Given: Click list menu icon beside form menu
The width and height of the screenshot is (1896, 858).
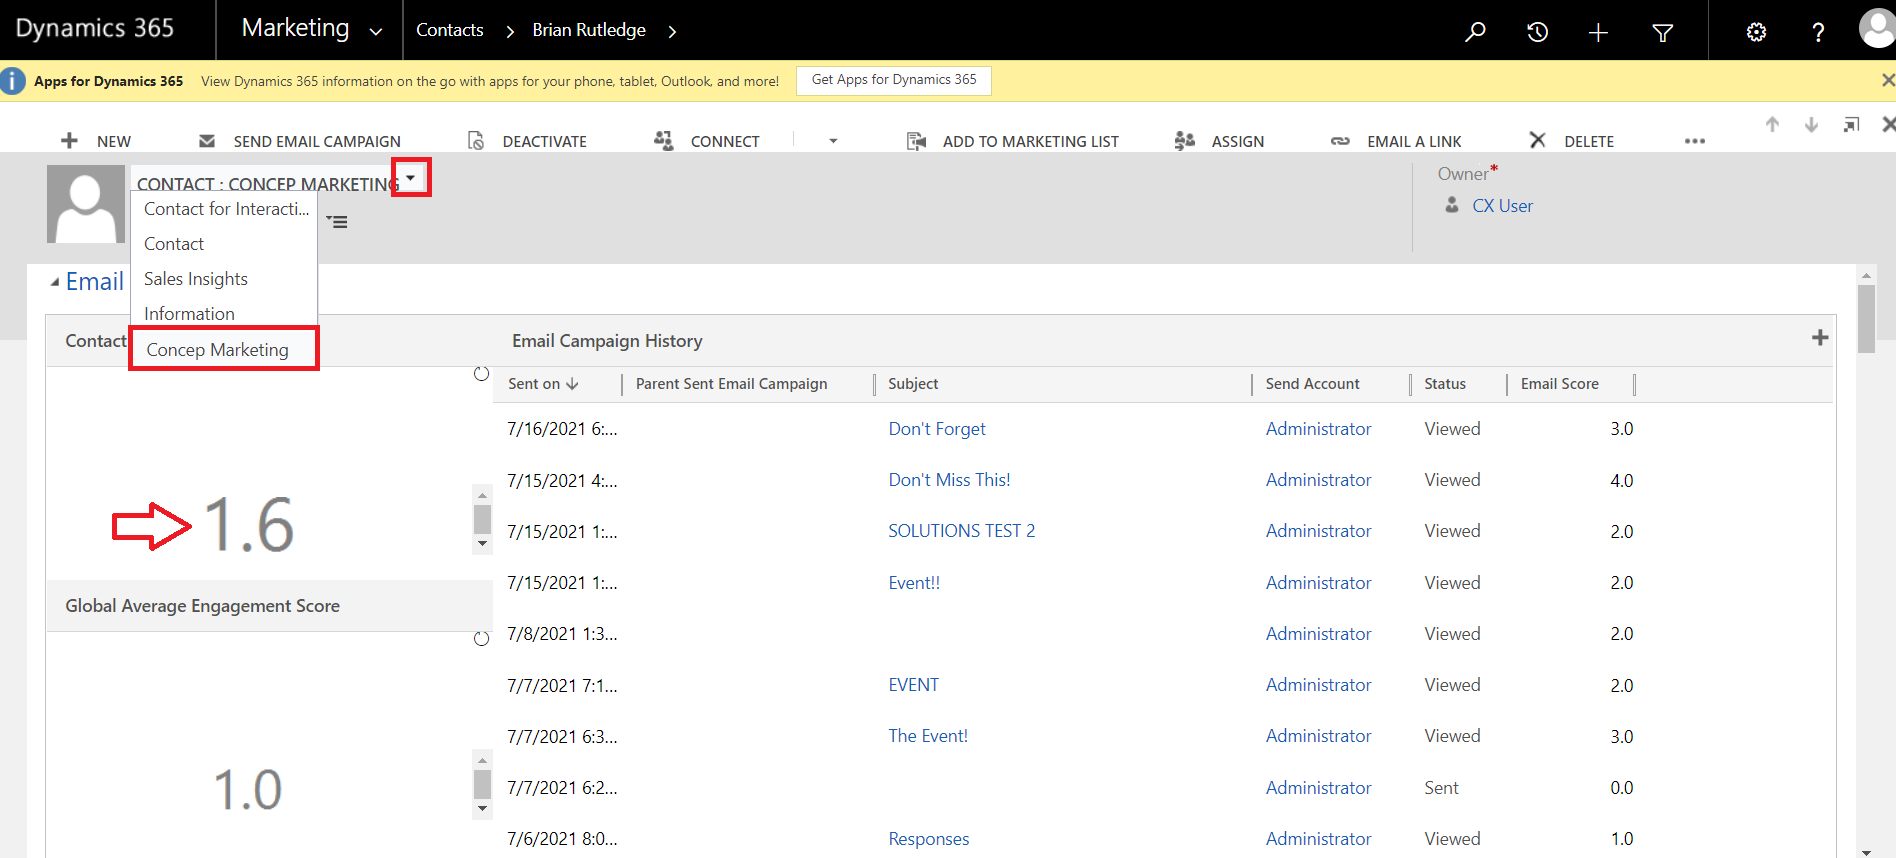Looking at the screenshot, I should click(x=338, y=222).
